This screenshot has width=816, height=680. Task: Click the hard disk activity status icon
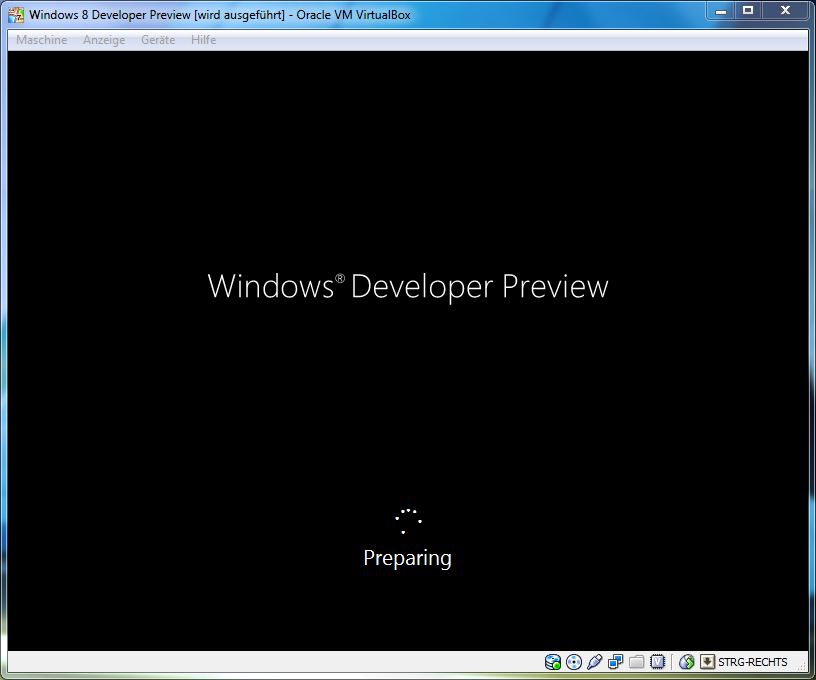point(553,662)
